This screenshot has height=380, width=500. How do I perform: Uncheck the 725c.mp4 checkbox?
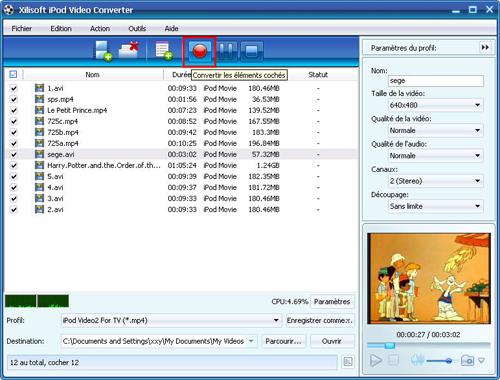click(14, 121)
